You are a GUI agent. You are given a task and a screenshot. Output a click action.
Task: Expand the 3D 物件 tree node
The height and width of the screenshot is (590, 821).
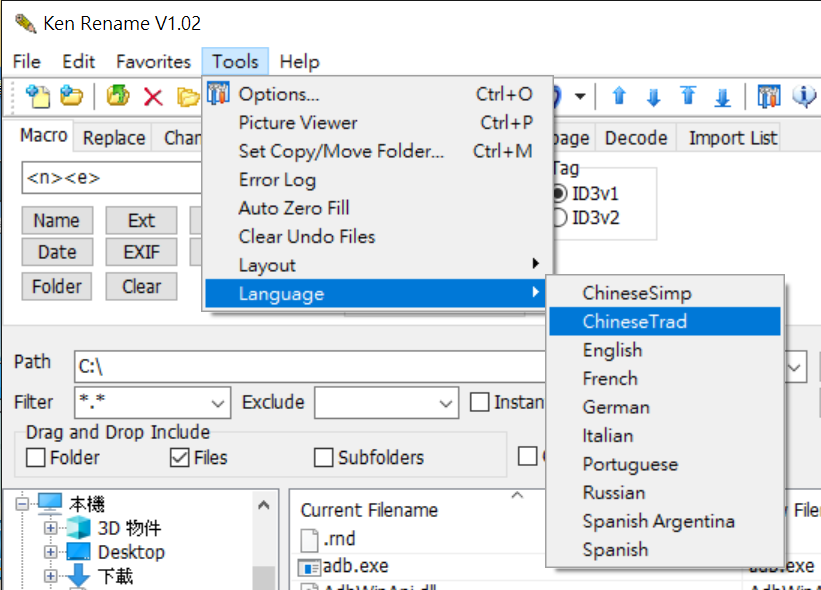pos(50,528)
